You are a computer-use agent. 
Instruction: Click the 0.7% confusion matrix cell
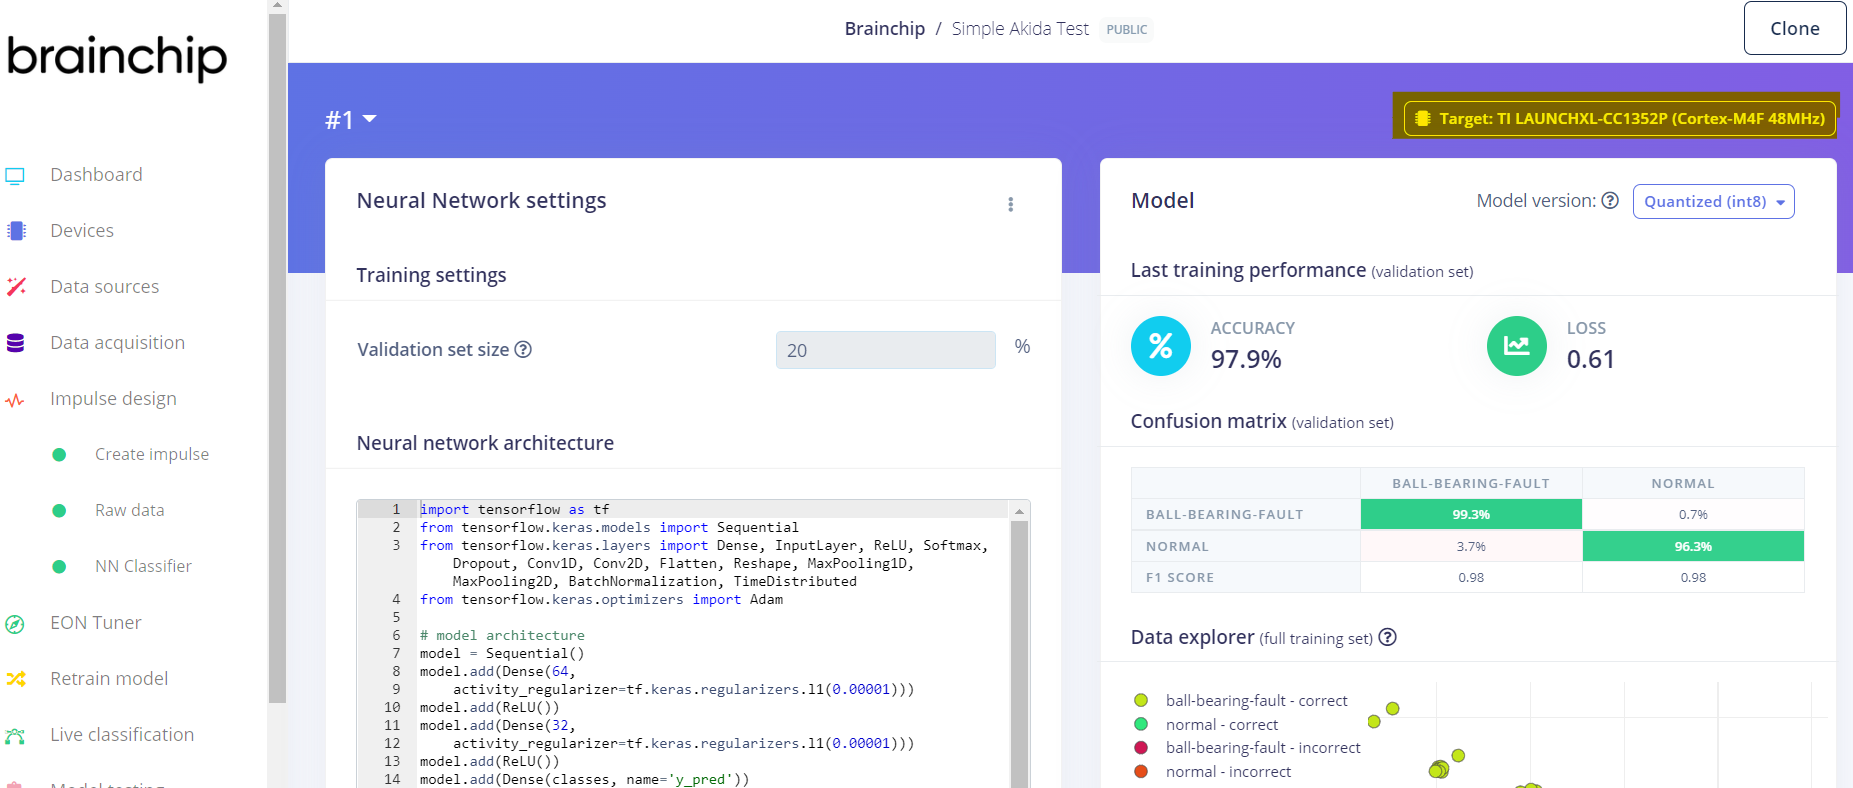[x=1693, y=515]
